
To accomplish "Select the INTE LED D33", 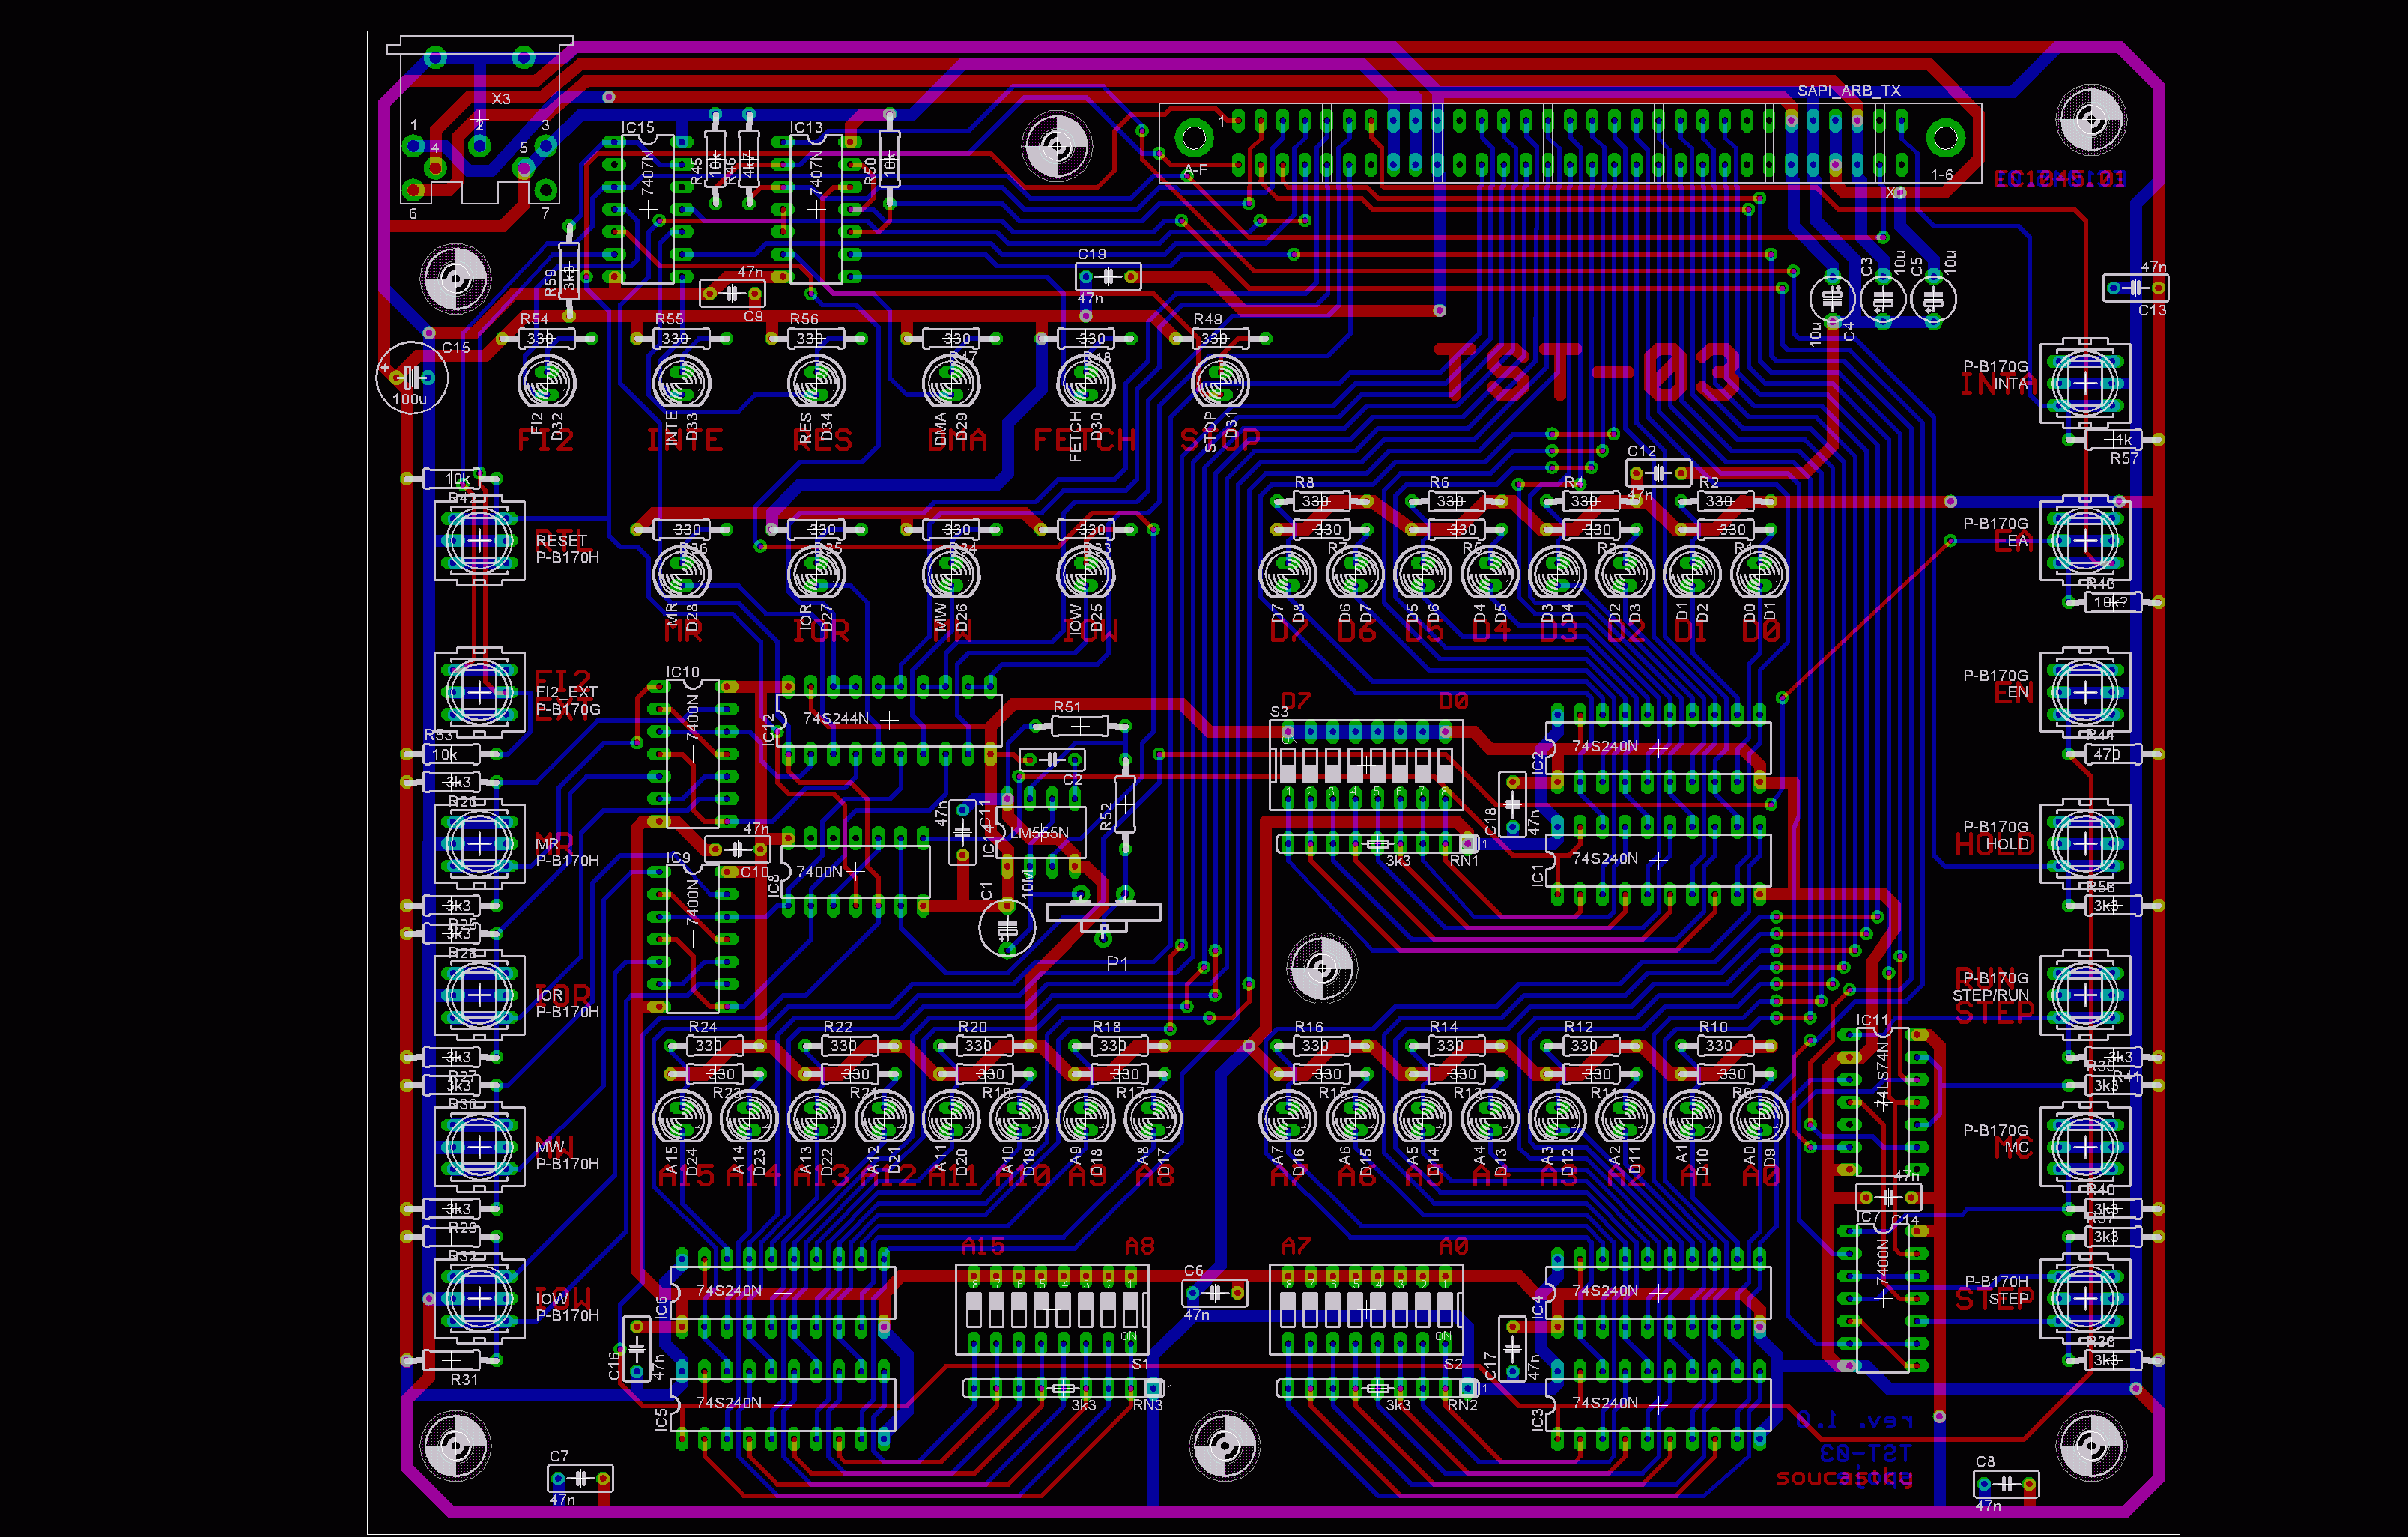I will point(682,383).
